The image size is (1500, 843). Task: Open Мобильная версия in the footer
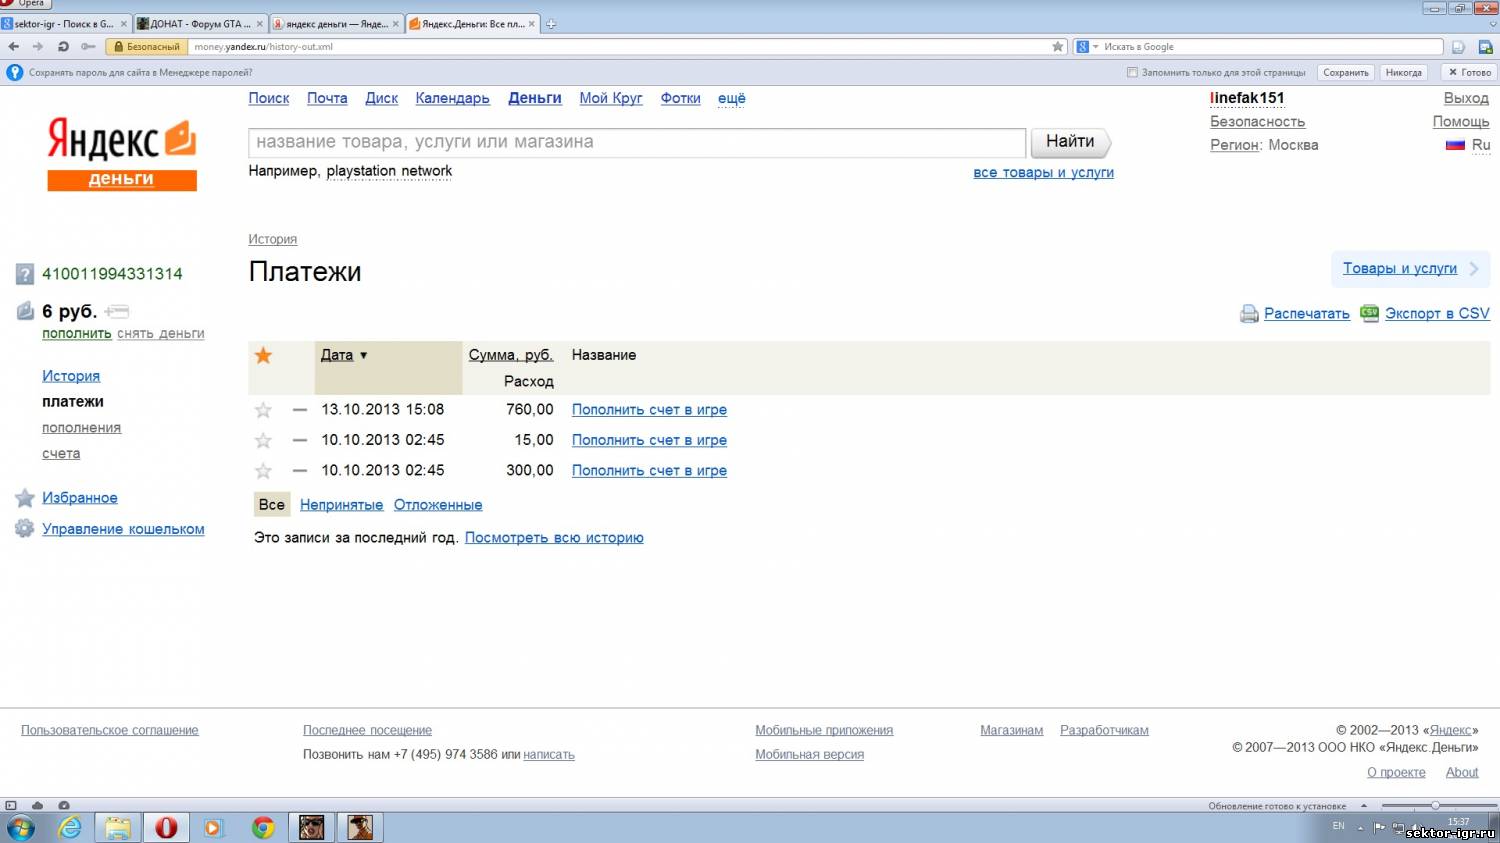[x=809, y=755]
